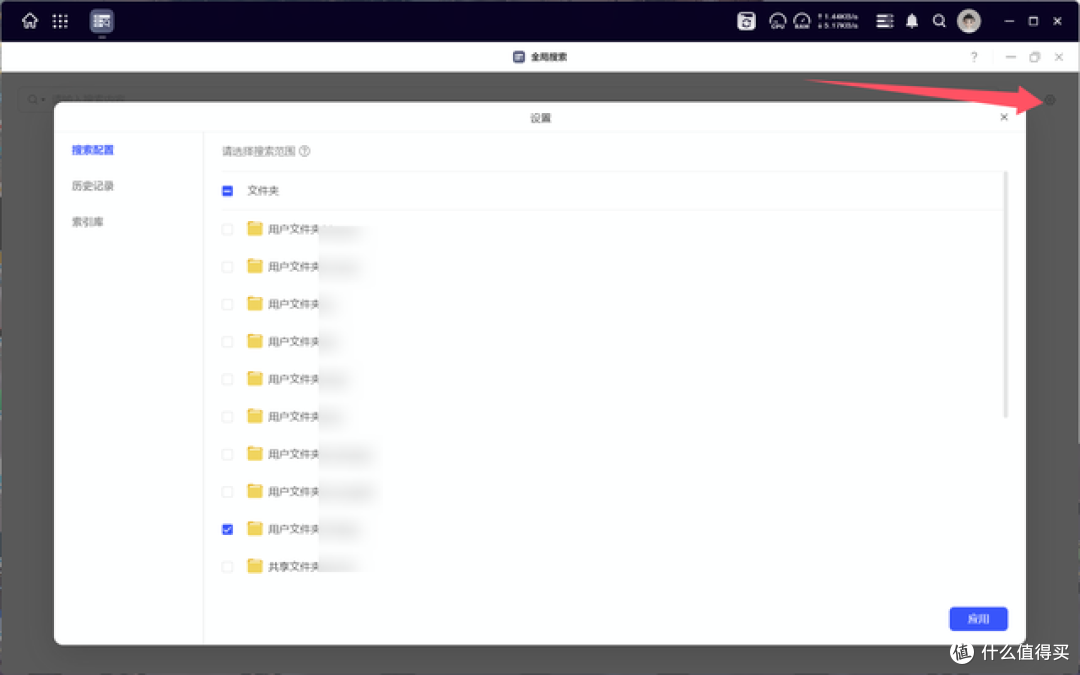Open the task list icon
This screenshot has width=1080, height=675.
click(884, 21)
